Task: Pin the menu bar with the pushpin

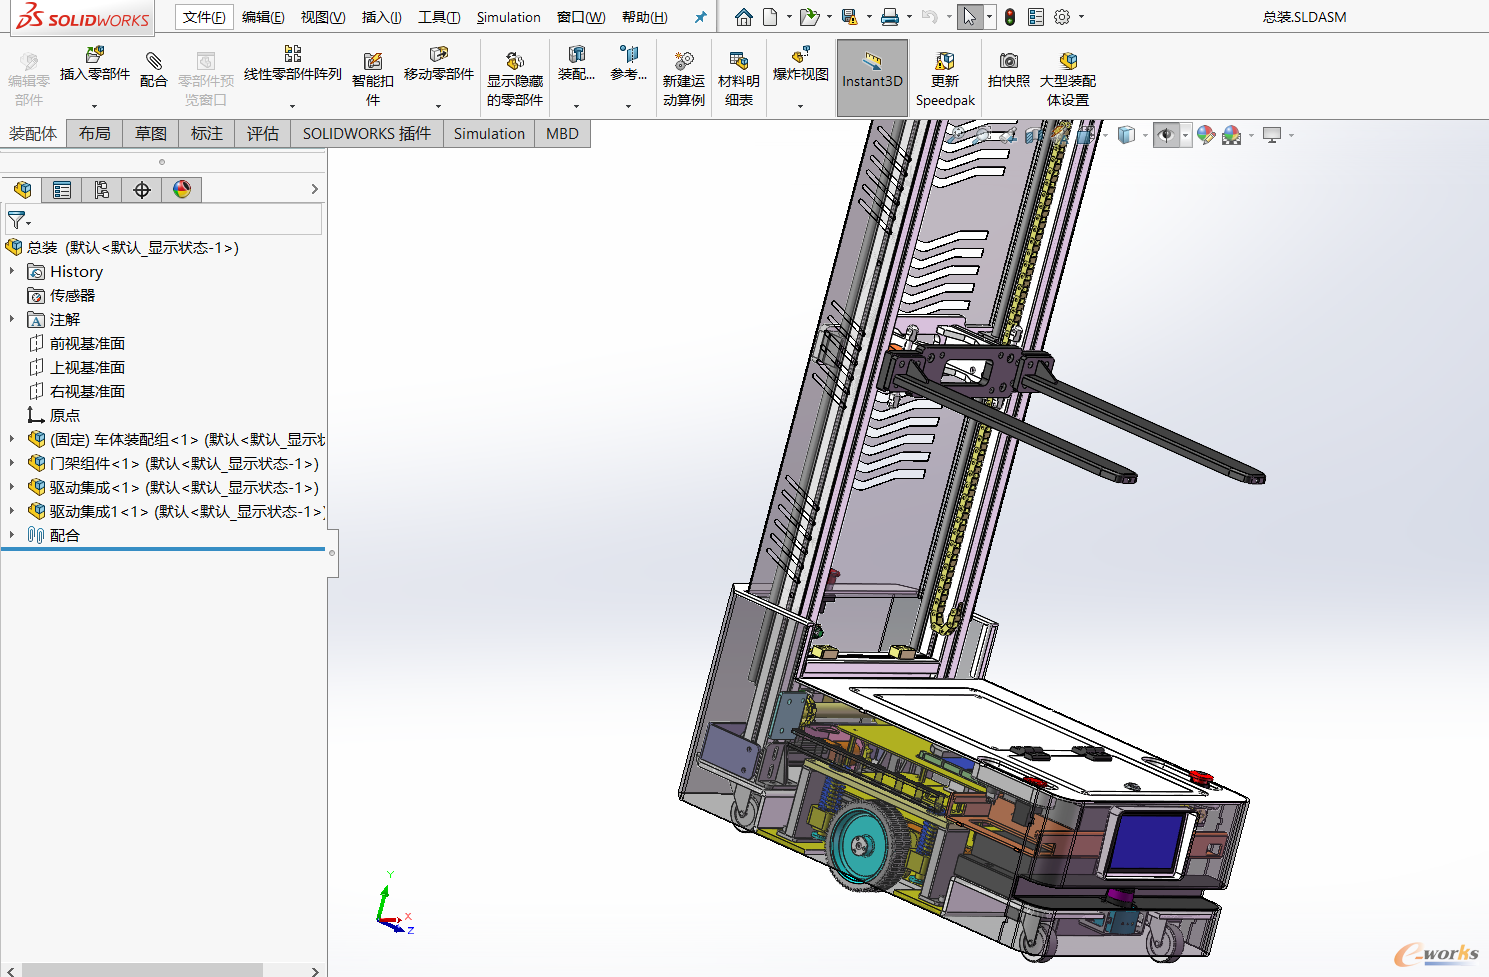Action: (700, 17)
